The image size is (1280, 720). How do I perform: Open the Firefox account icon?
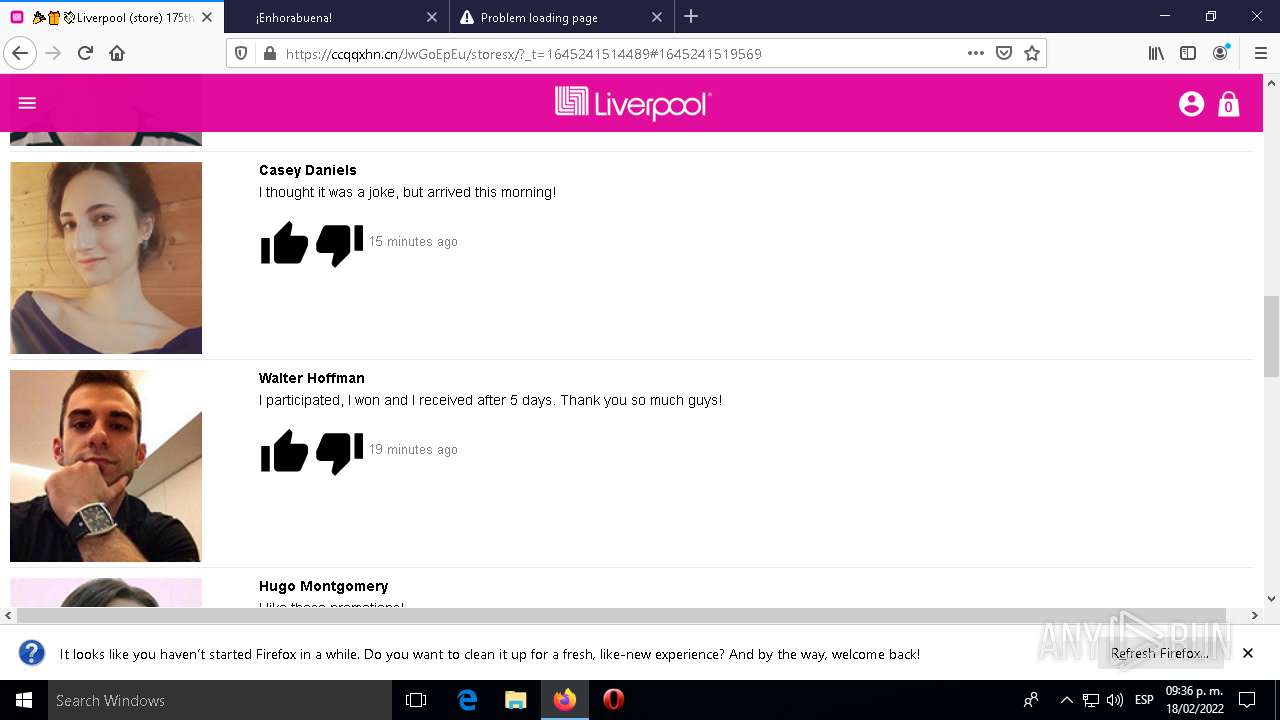pos(1220,54)
